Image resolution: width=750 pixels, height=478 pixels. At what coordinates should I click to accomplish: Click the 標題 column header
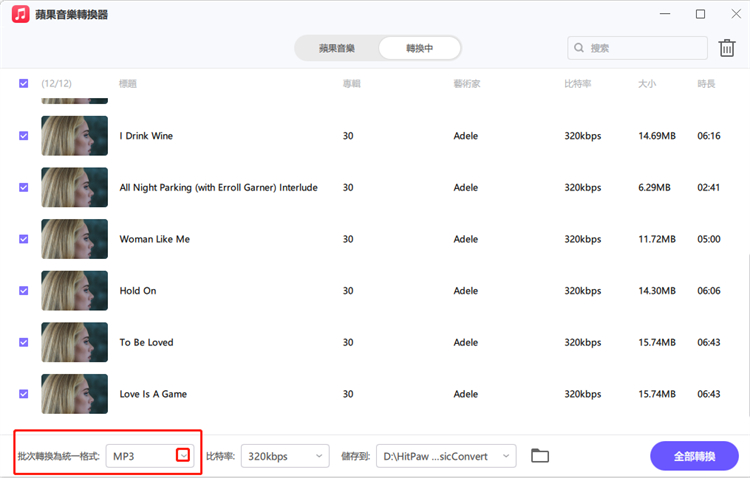click(x=128, y=84)
